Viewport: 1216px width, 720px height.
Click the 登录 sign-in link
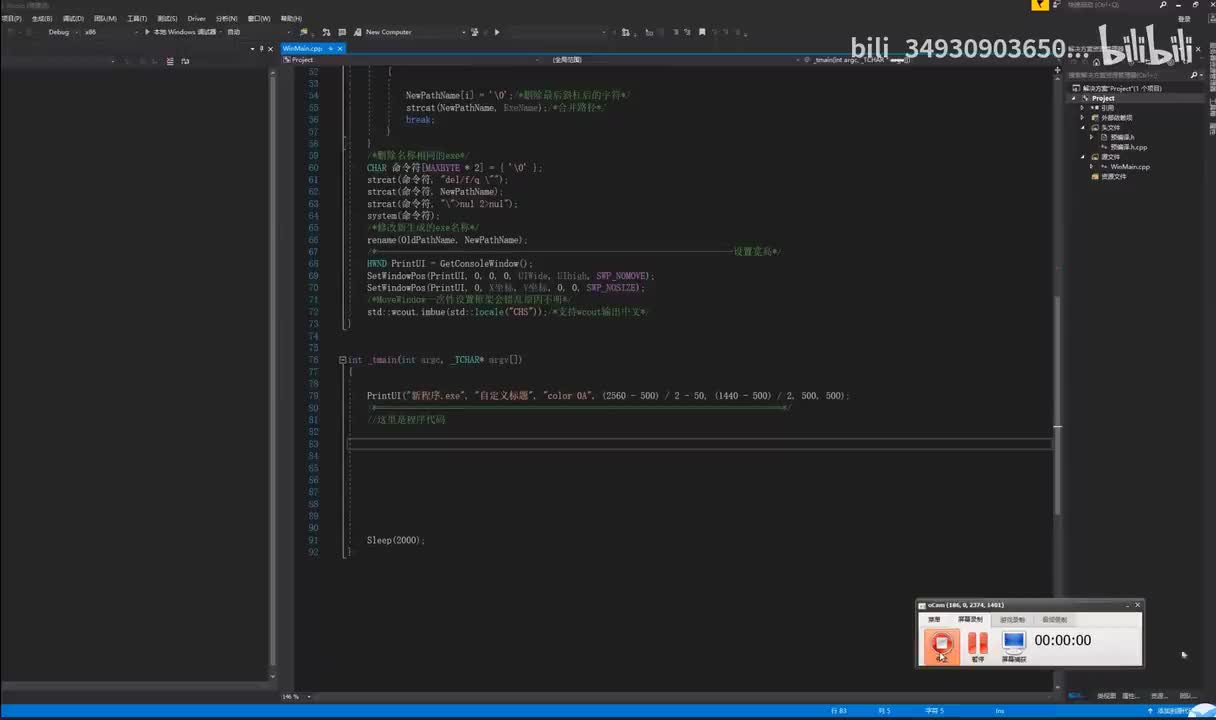pos(1184,18)
